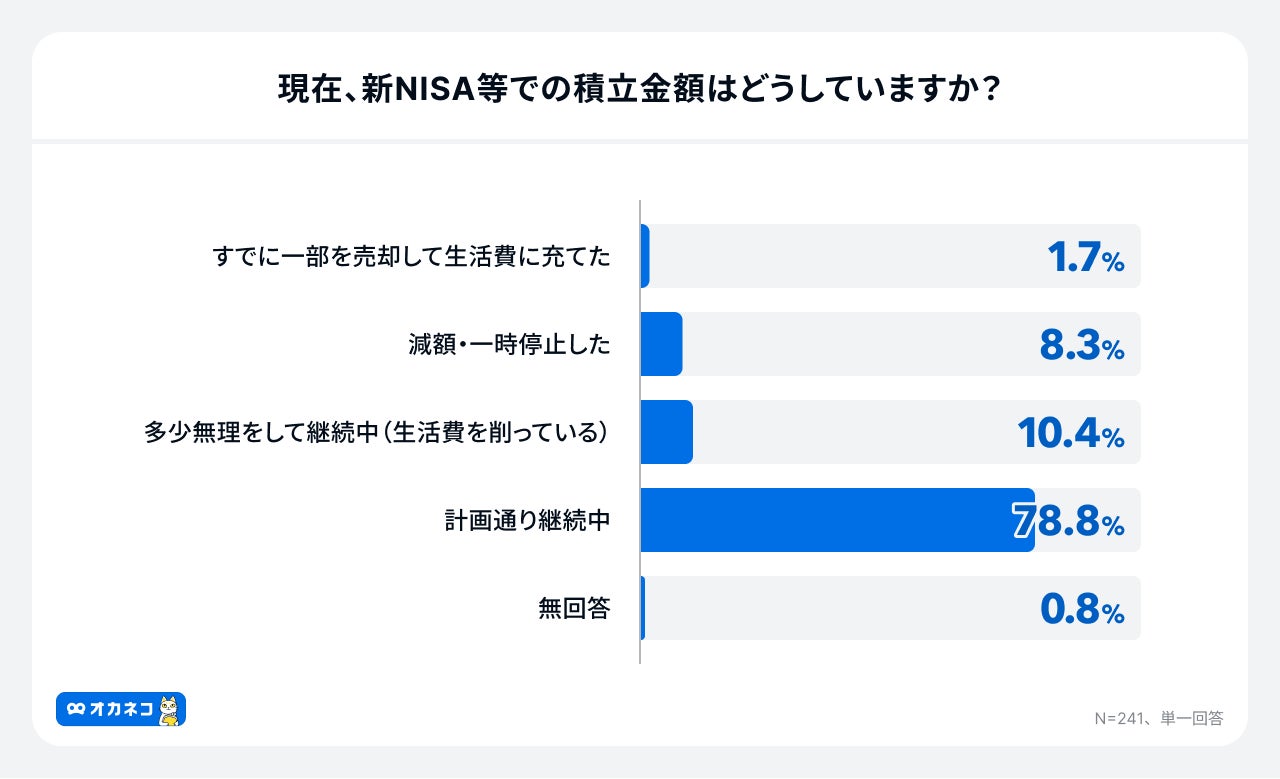
Task: Click the blue bar for 多少無理をして継続中
Action: 666,432
